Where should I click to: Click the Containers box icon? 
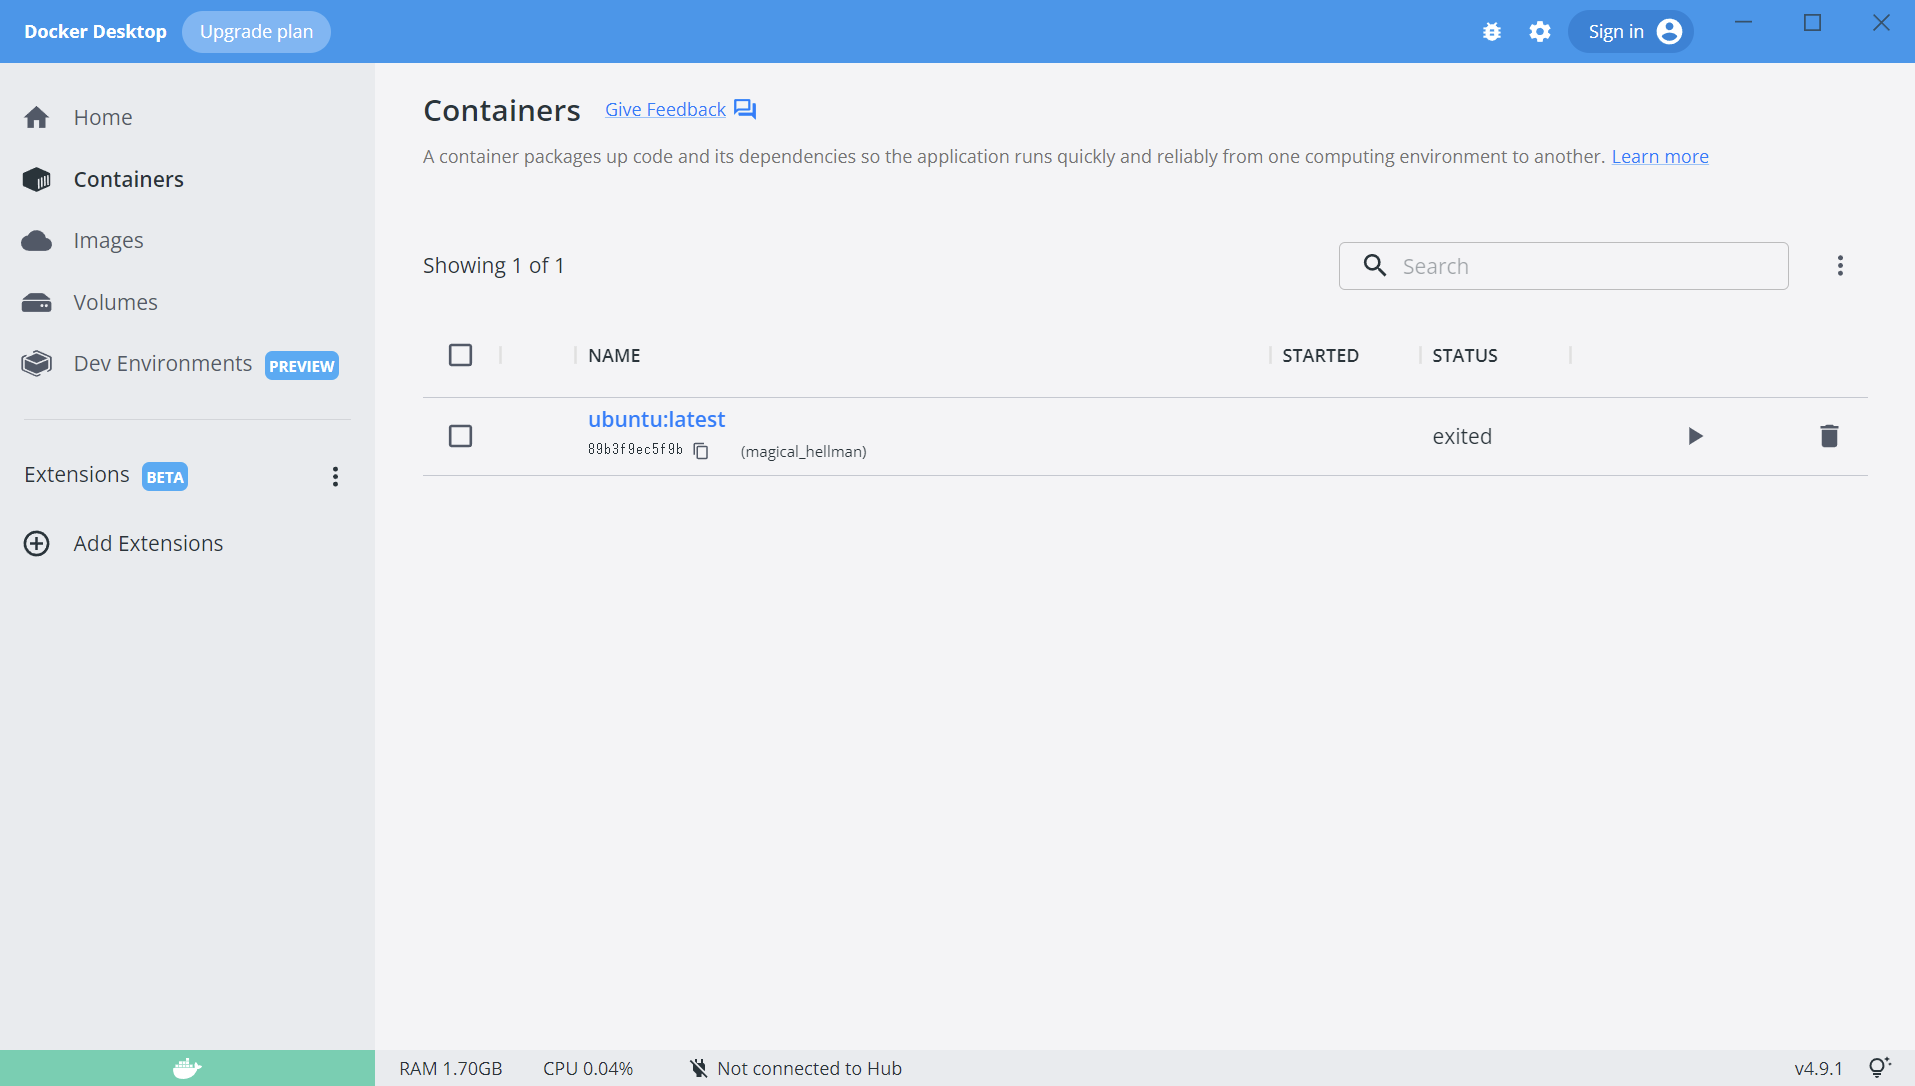click(x=37, y=179)
